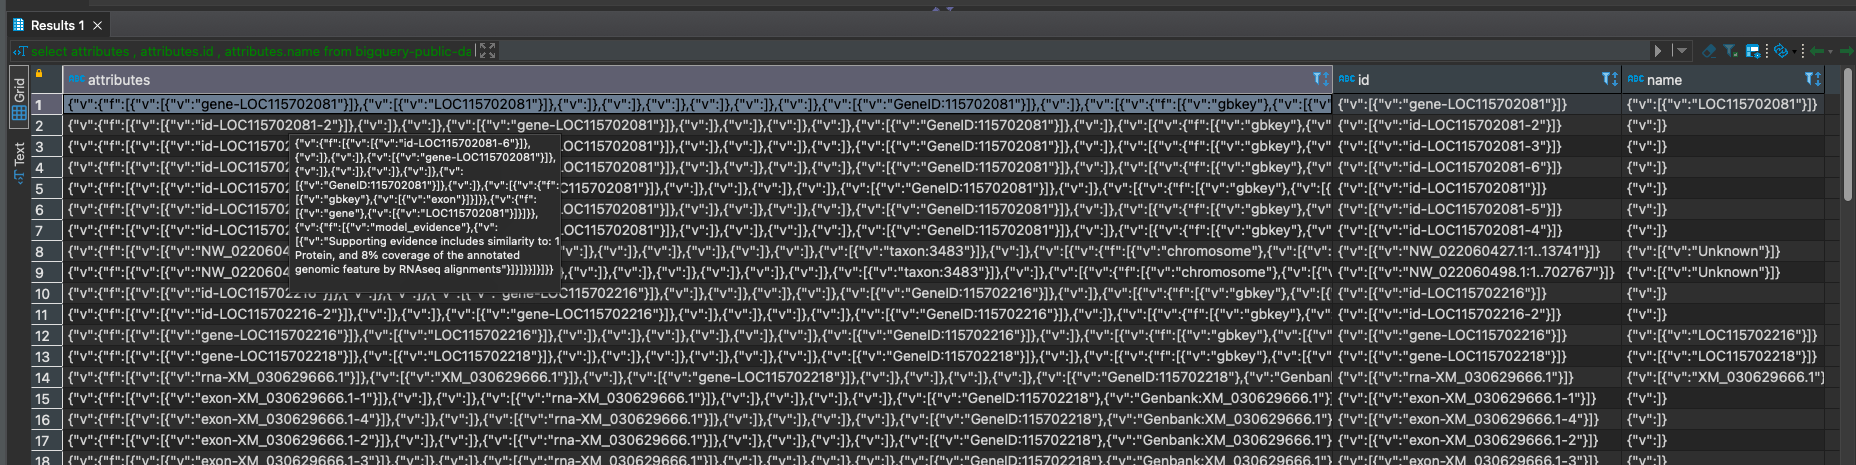Image resolution: width=1856 pixels, height=465 pixels.
Task: Select the id column header
Action: tap(1477, 79)
